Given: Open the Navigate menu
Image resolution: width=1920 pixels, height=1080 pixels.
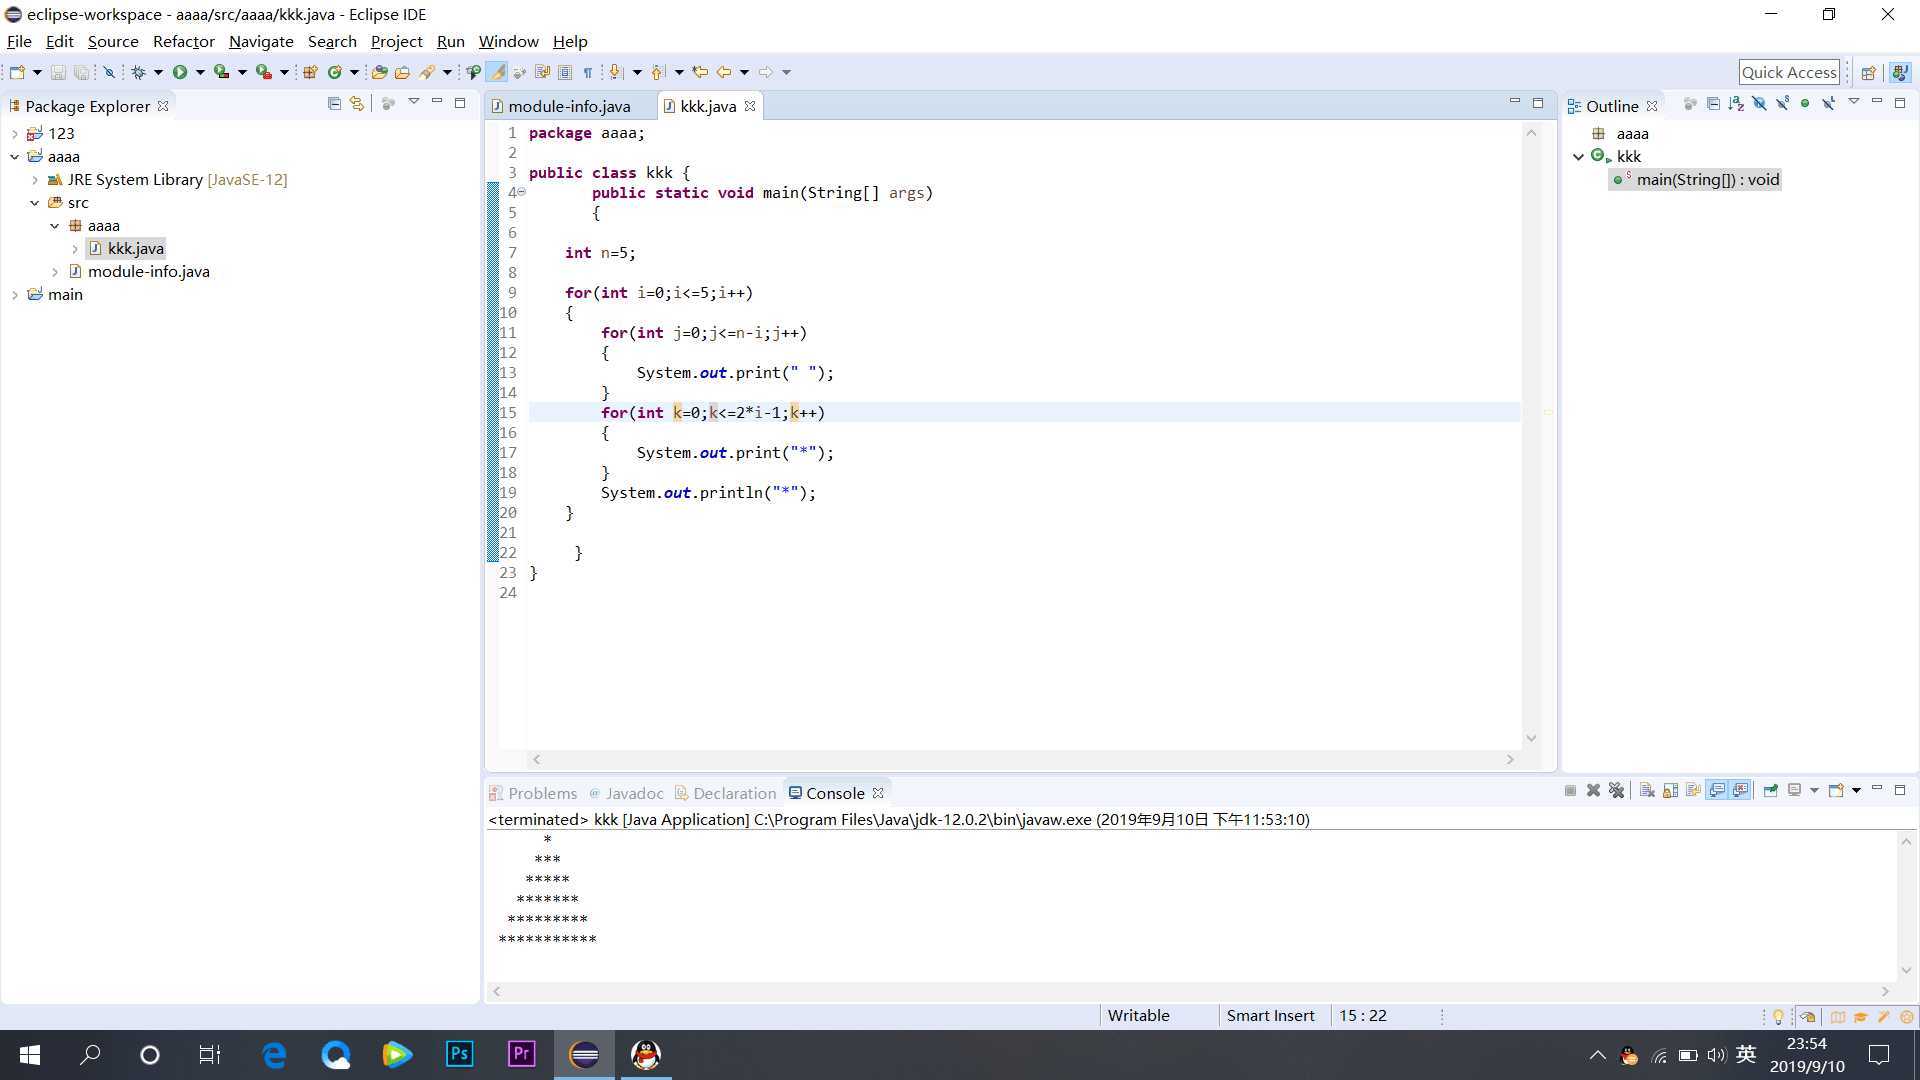Looking at the screenshot, I should [261, 41].
